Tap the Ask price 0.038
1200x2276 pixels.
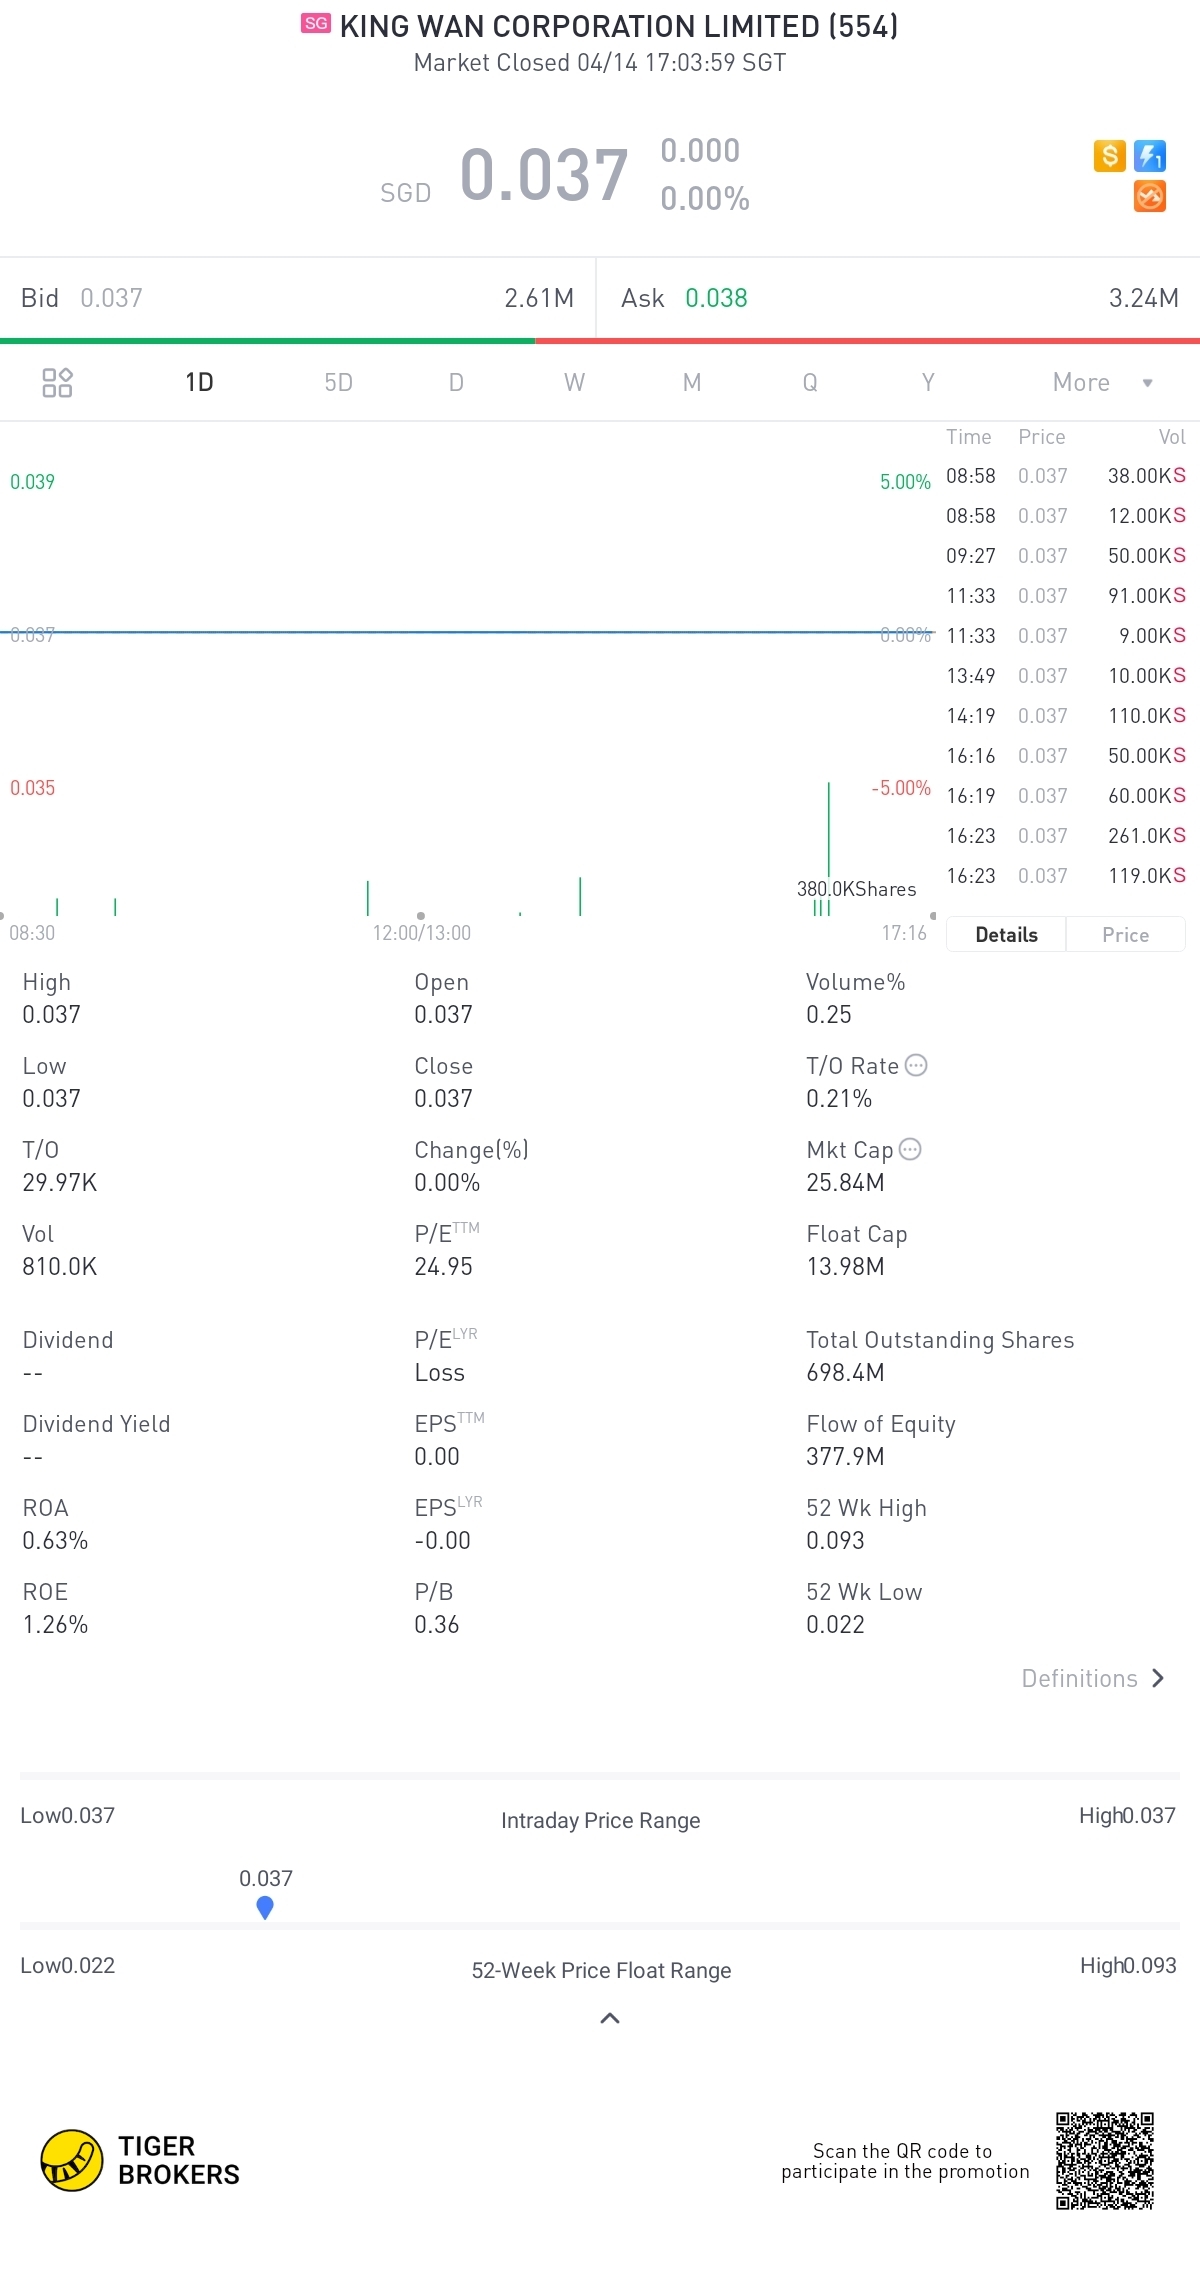coord(716,298)
